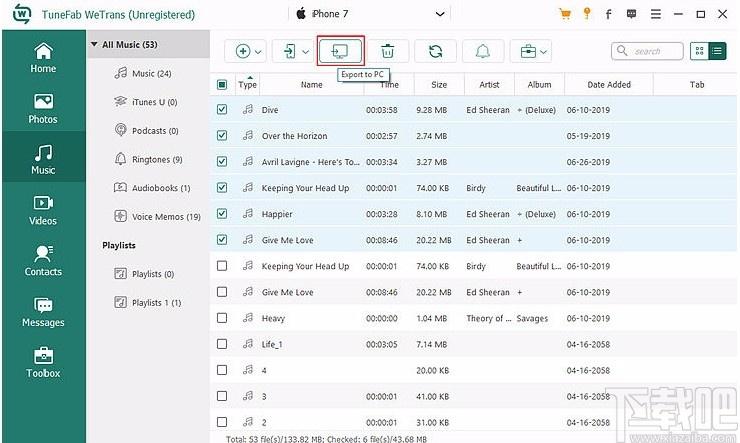Uncheck the Avril Lavigne song checkbox
740x443 pixels.
(x=222, y=161)
